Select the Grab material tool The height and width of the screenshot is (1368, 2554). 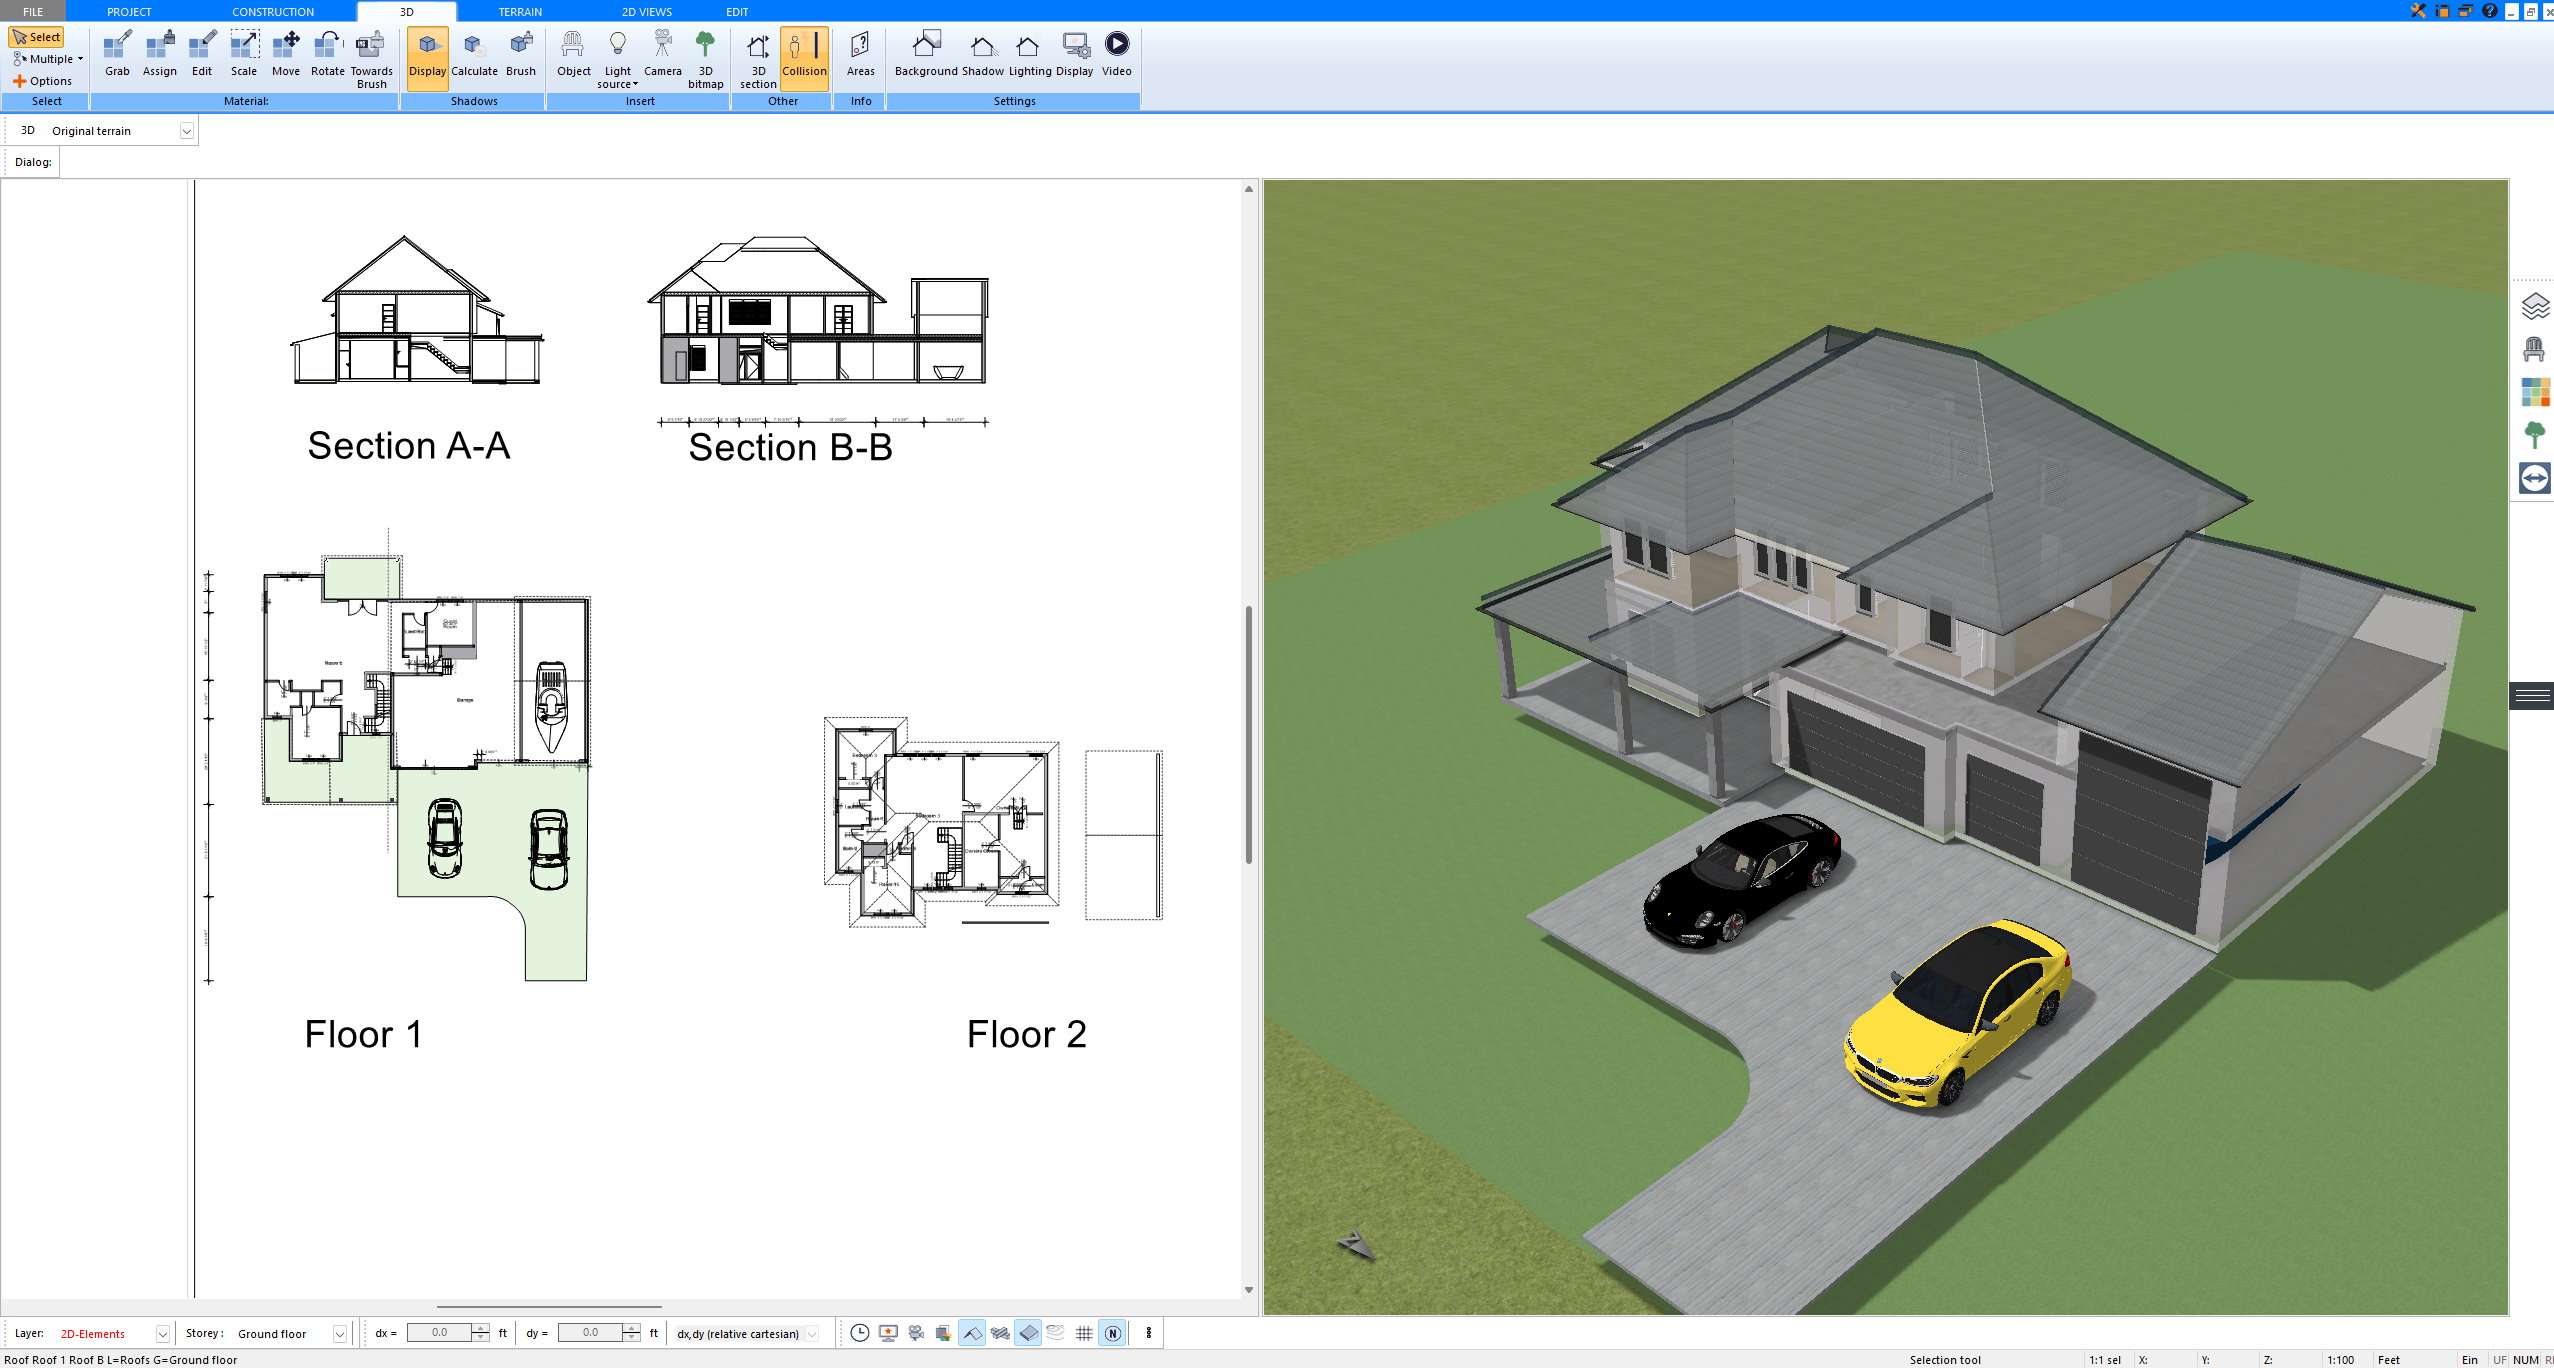coord(116,55)
